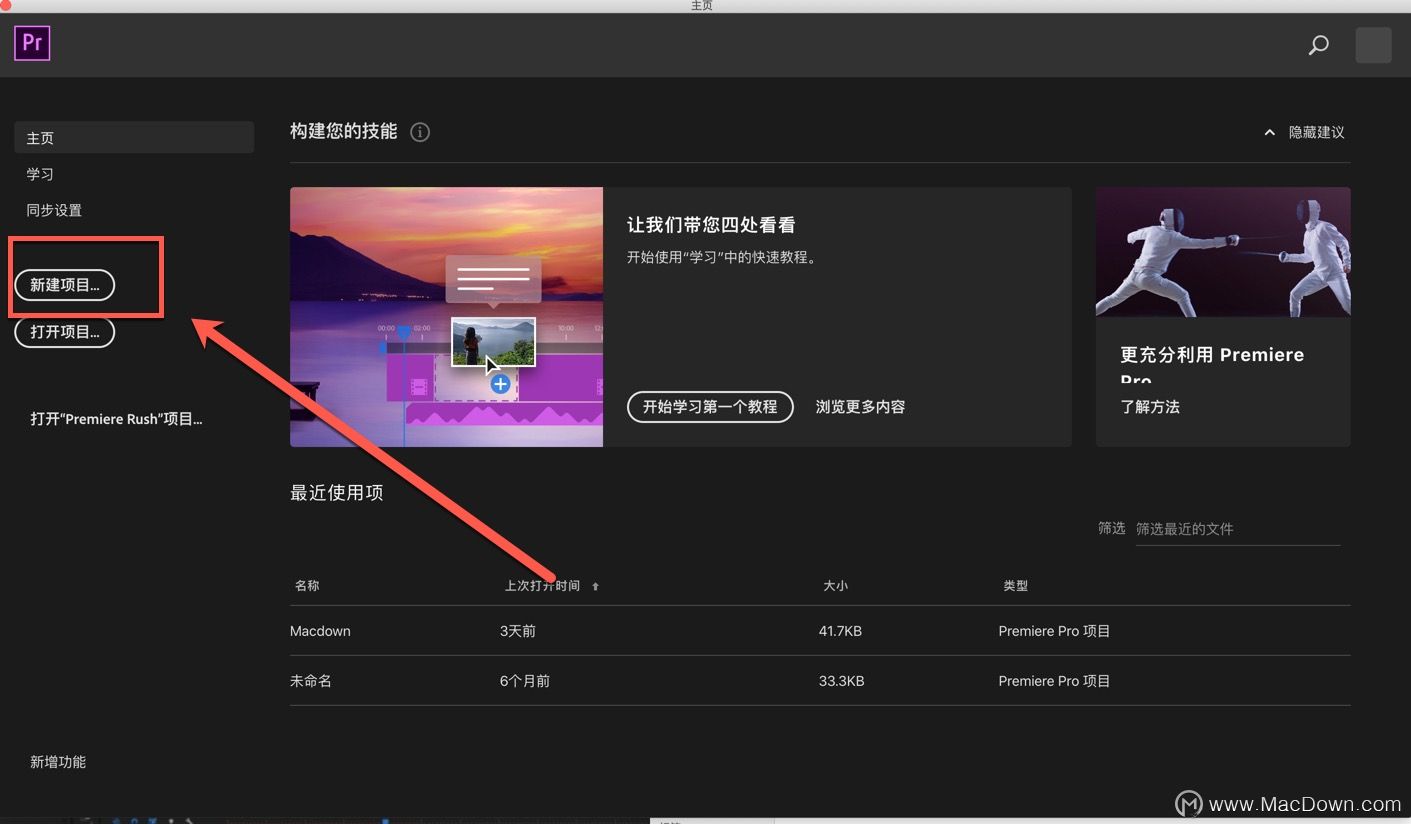
Task: Open a Premiere Rush project link
Action: point(116,419)
